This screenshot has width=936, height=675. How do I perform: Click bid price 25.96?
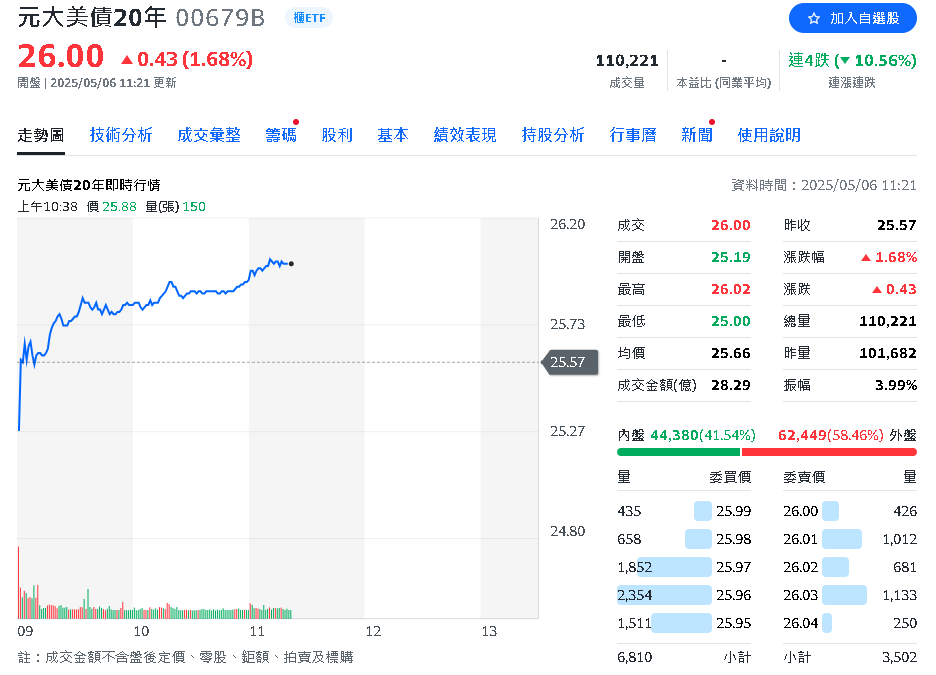[x=734, y=596]
